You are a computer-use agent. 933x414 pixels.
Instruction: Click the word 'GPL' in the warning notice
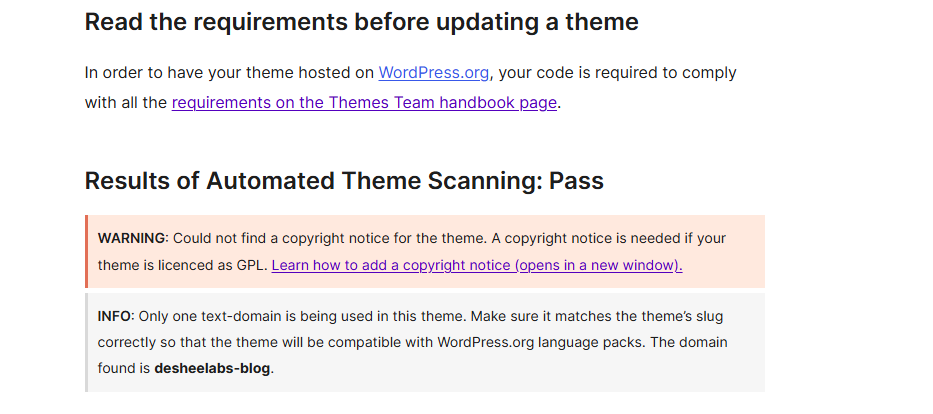pyautogui.click(x=253, y=265)
